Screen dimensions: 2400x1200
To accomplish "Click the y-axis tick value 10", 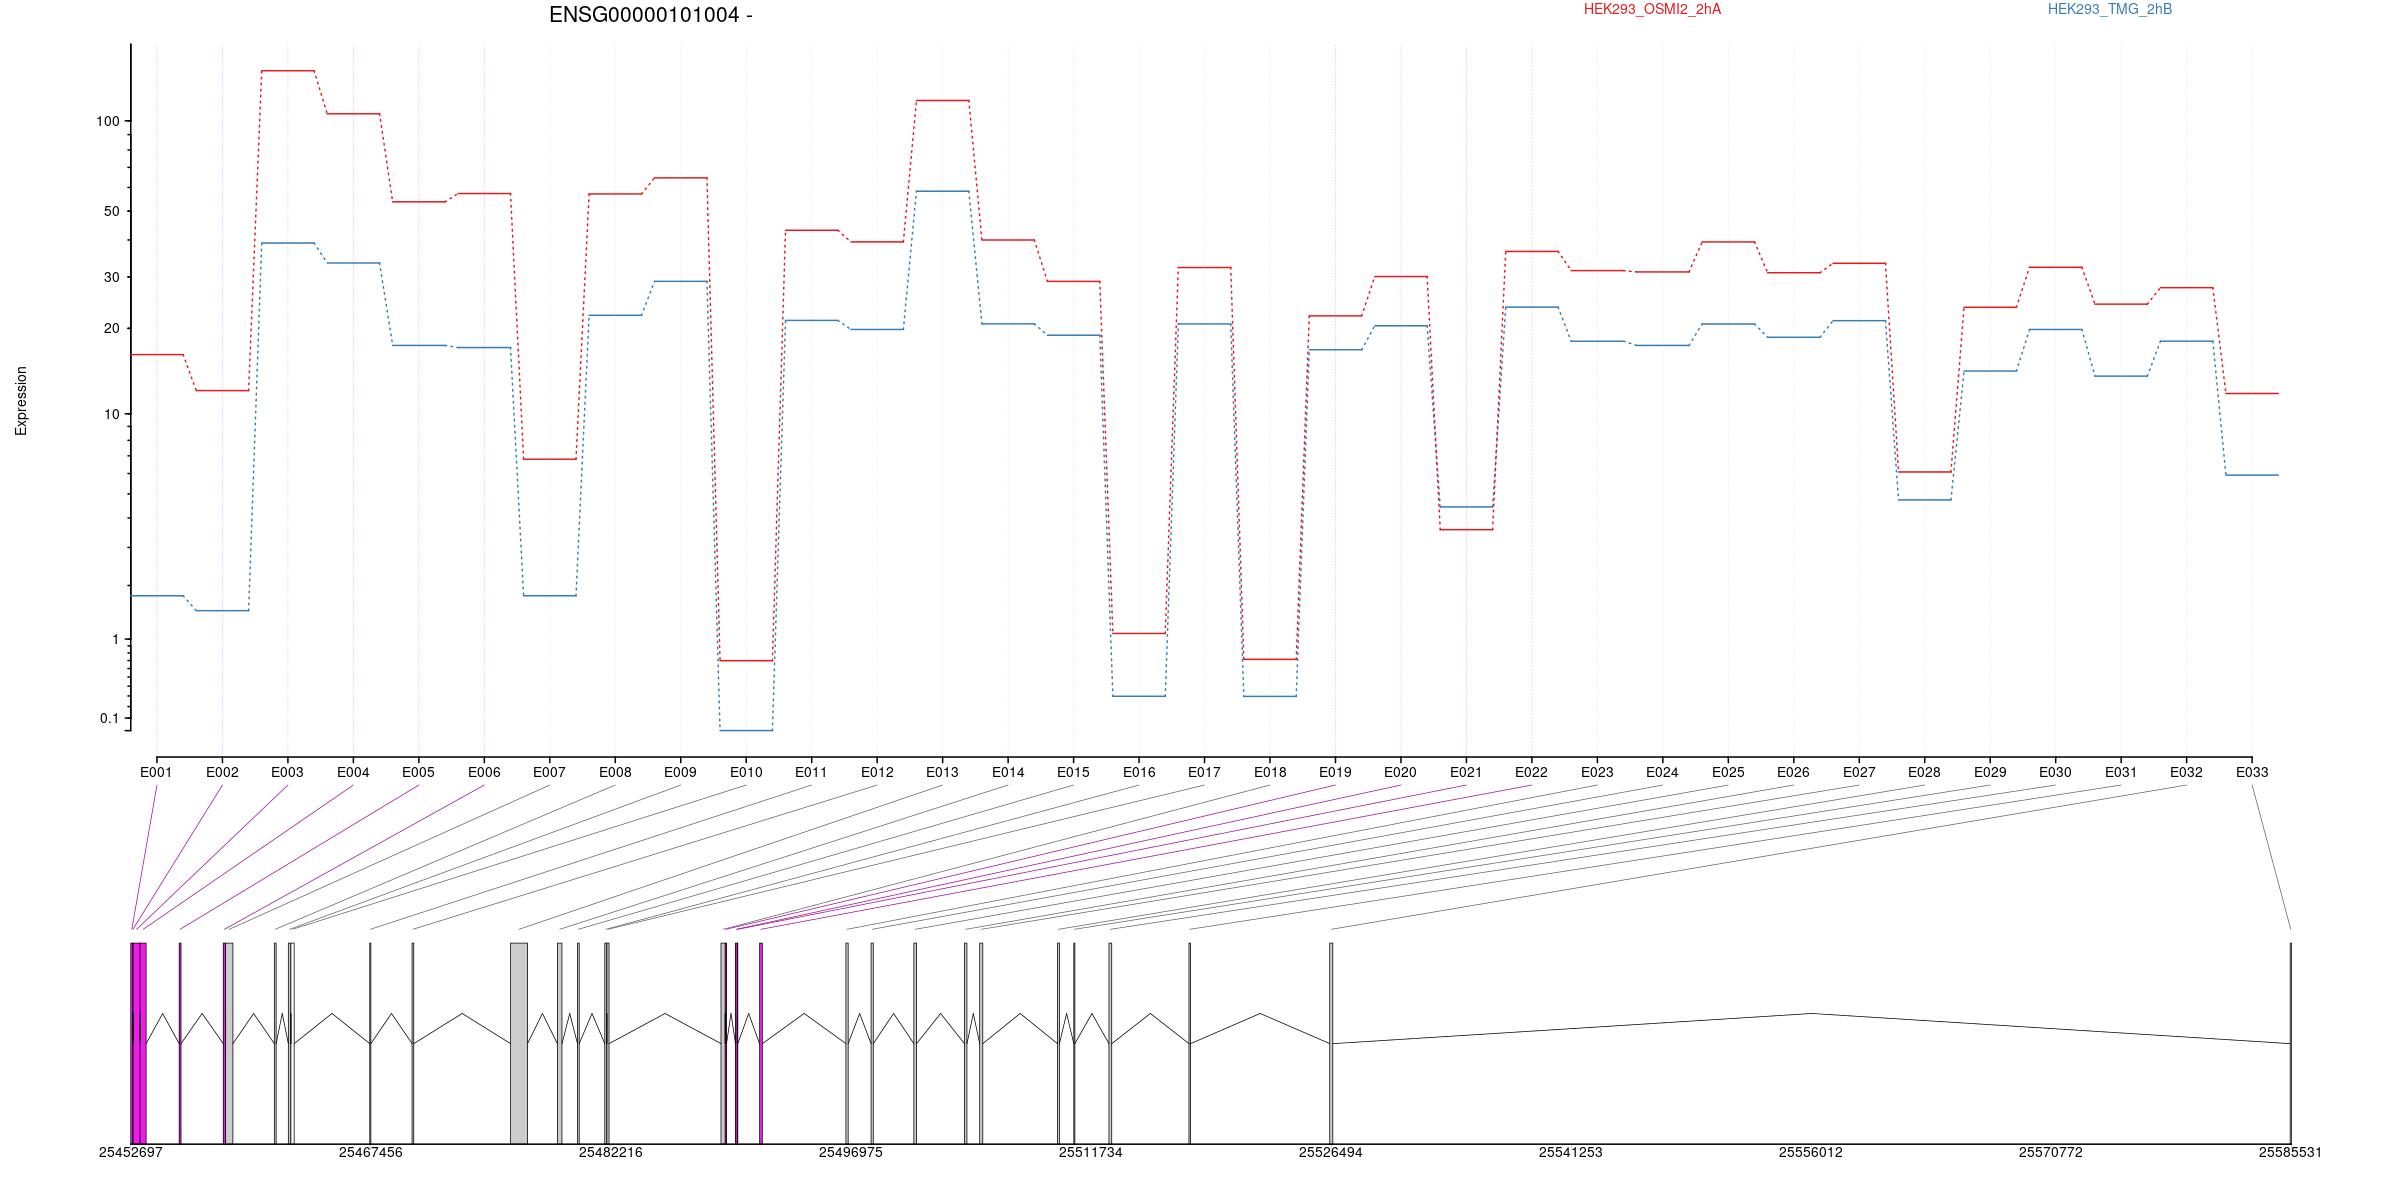I will tap(111, 414).
